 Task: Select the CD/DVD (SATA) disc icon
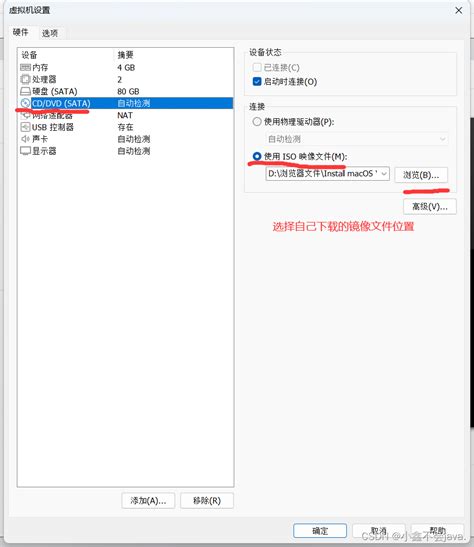[25, 103]
